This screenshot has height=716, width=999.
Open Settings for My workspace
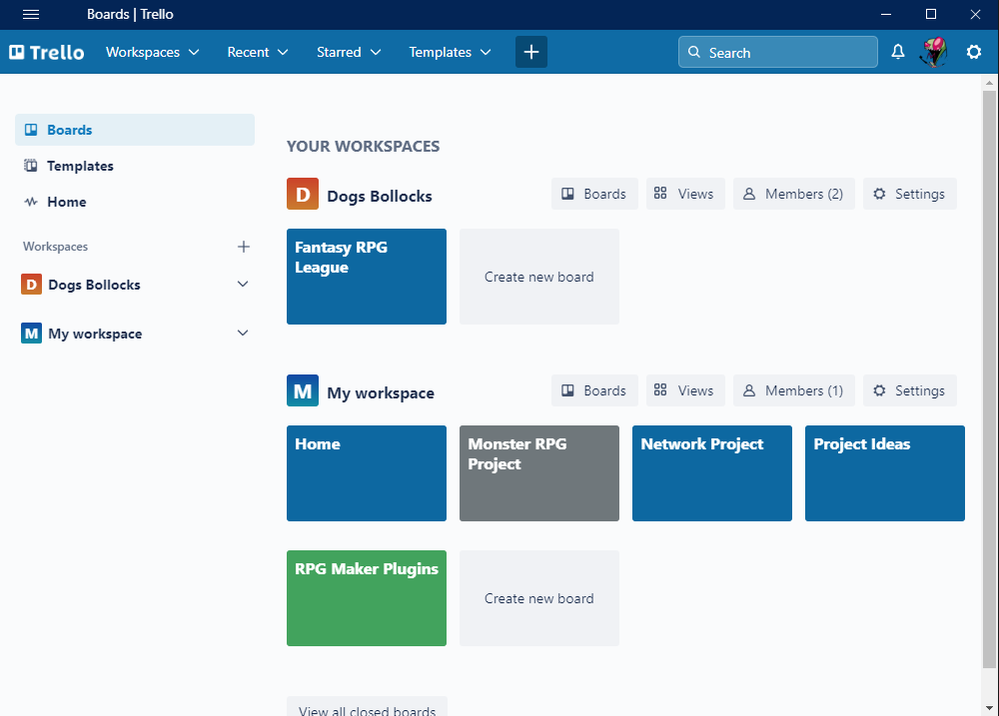click(910, 390)
